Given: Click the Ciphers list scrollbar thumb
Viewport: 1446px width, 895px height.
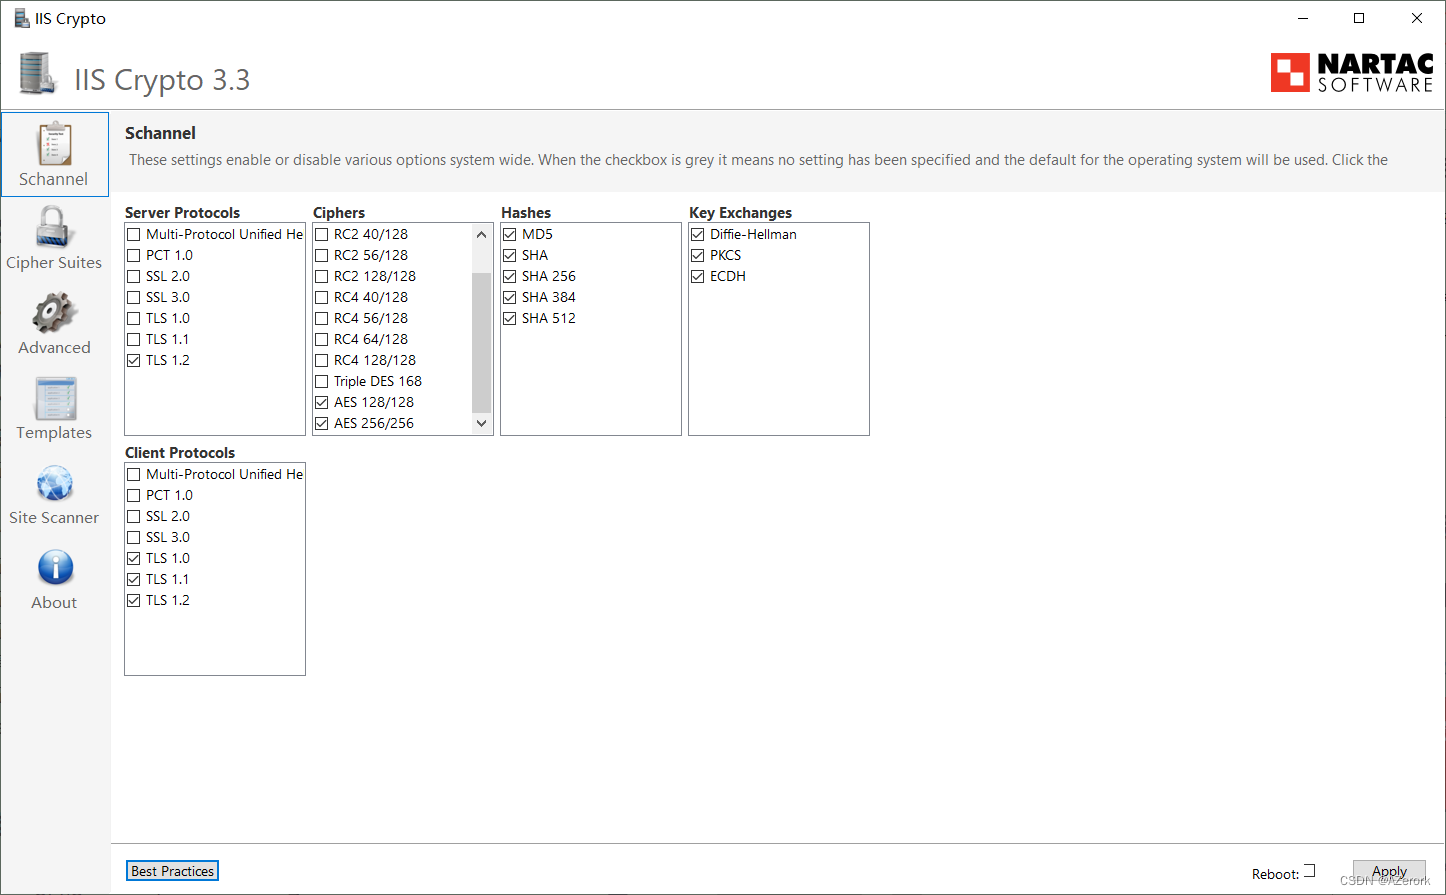Looking at the screenshot, I should 482,342.
